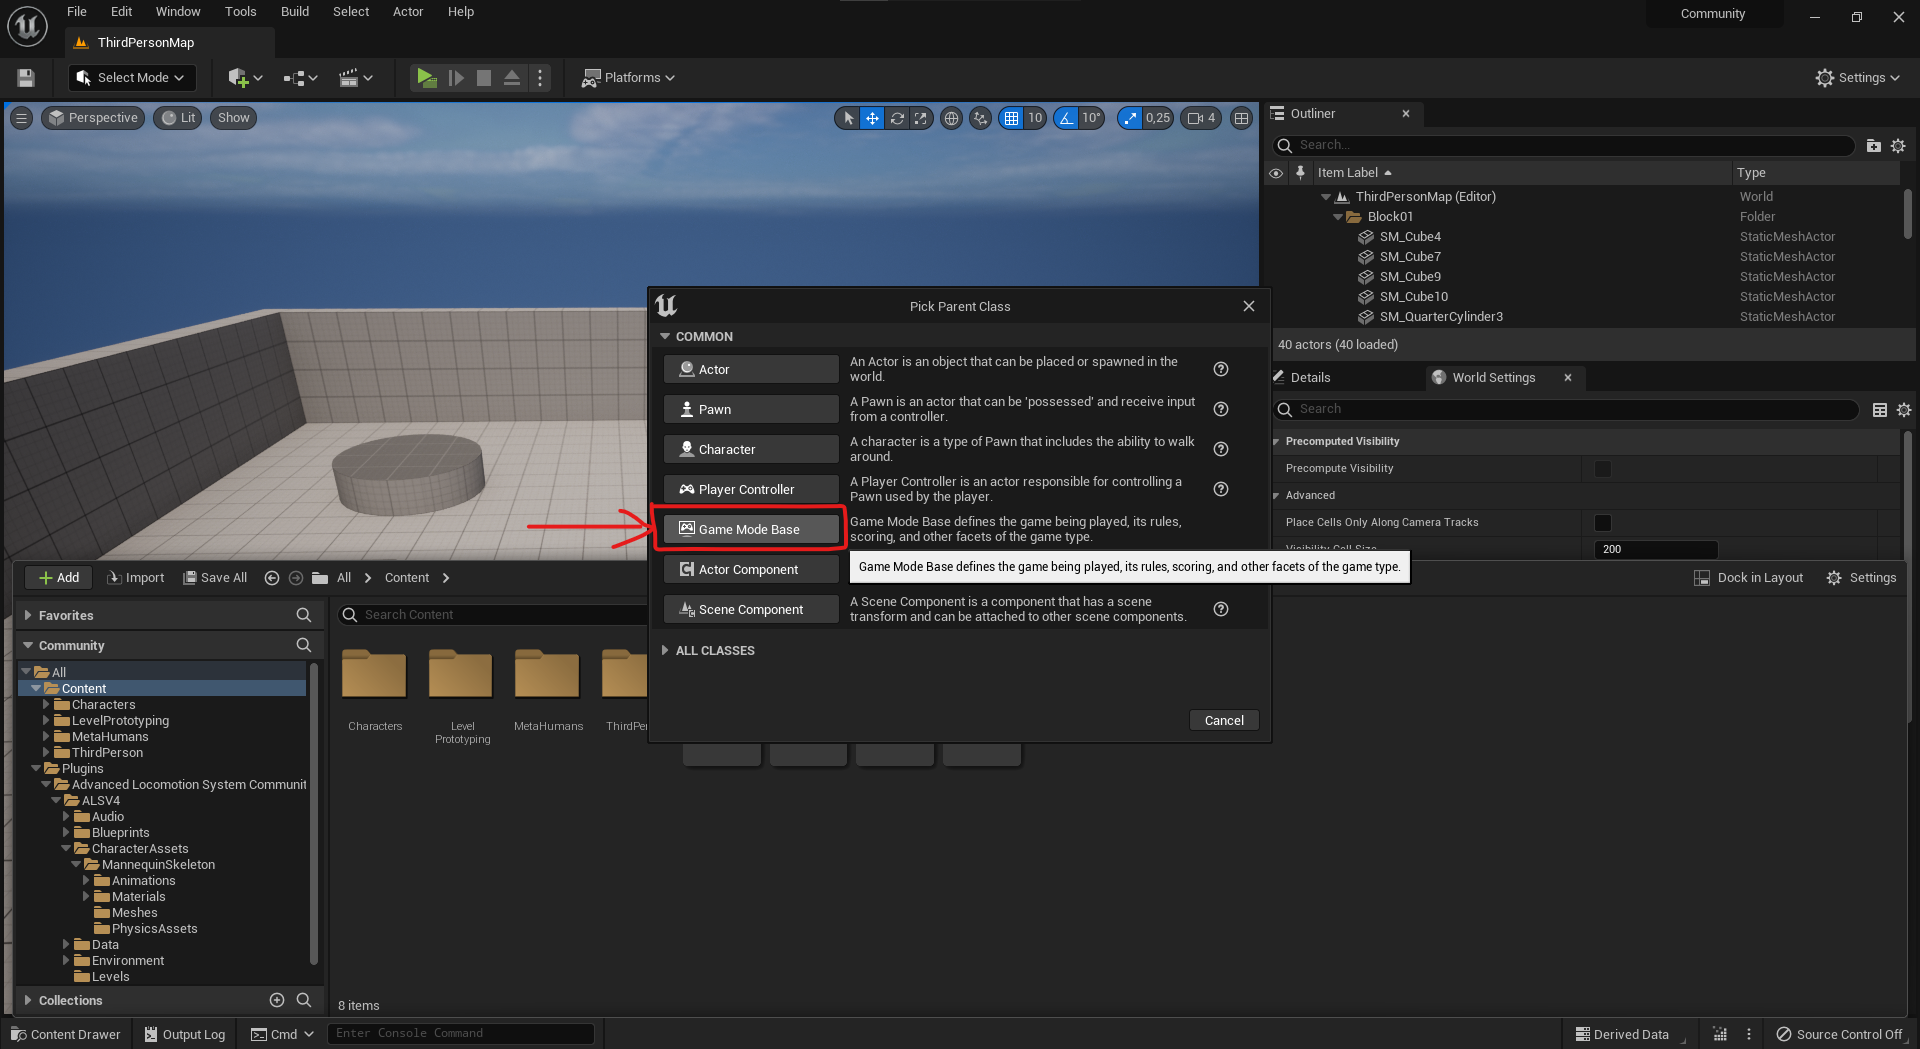This screenshot has height=1049, width=1920.
Task: Cancel the Pick Parent Class dialog
Action: point(1224,721)
